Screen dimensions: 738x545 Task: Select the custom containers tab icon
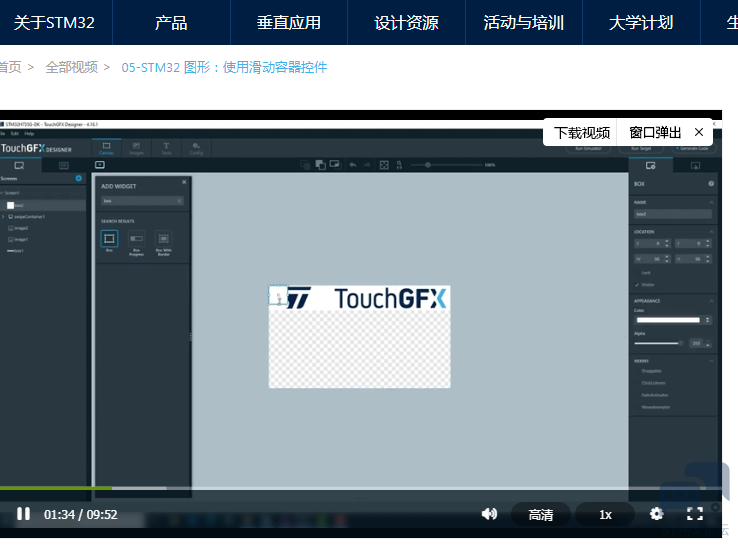click(64, 165)
